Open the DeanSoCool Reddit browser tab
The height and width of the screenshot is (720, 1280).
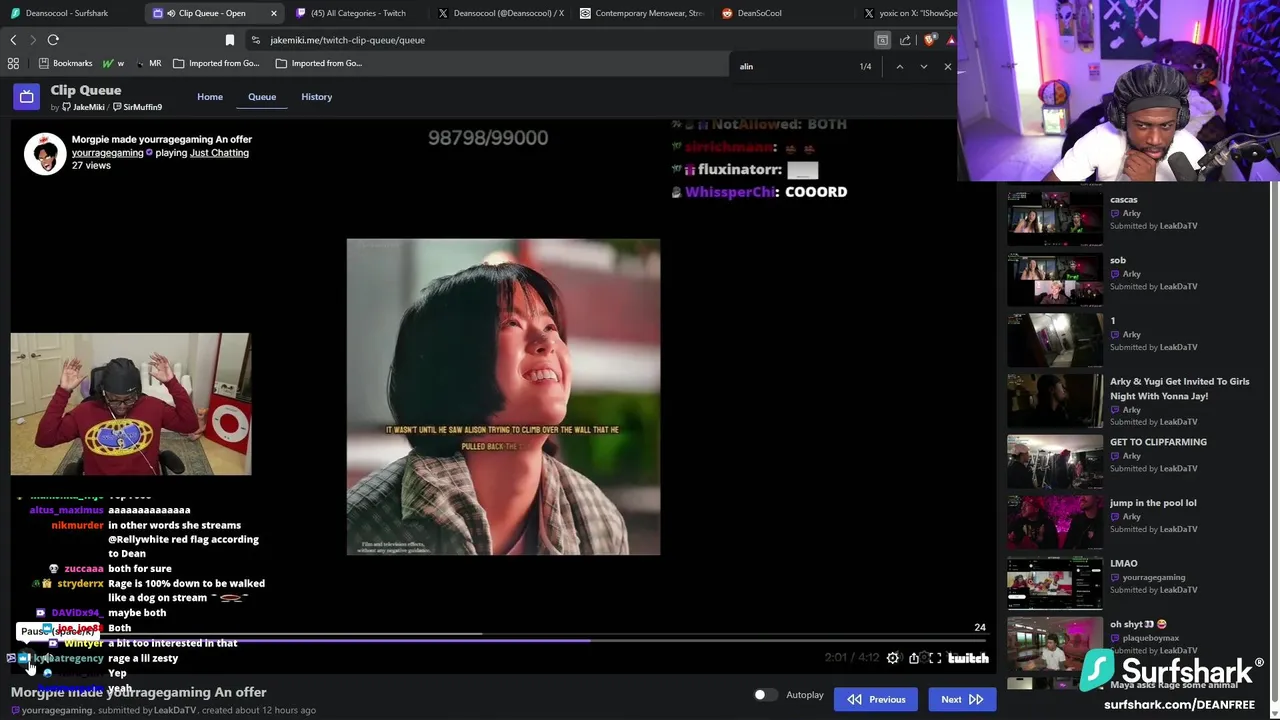coord(785,13)
